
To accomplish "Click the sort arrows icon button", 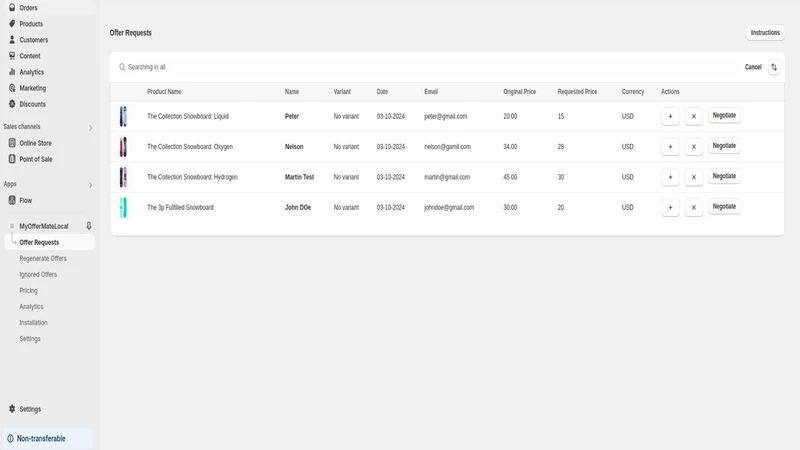I will [x=773, y=67].
